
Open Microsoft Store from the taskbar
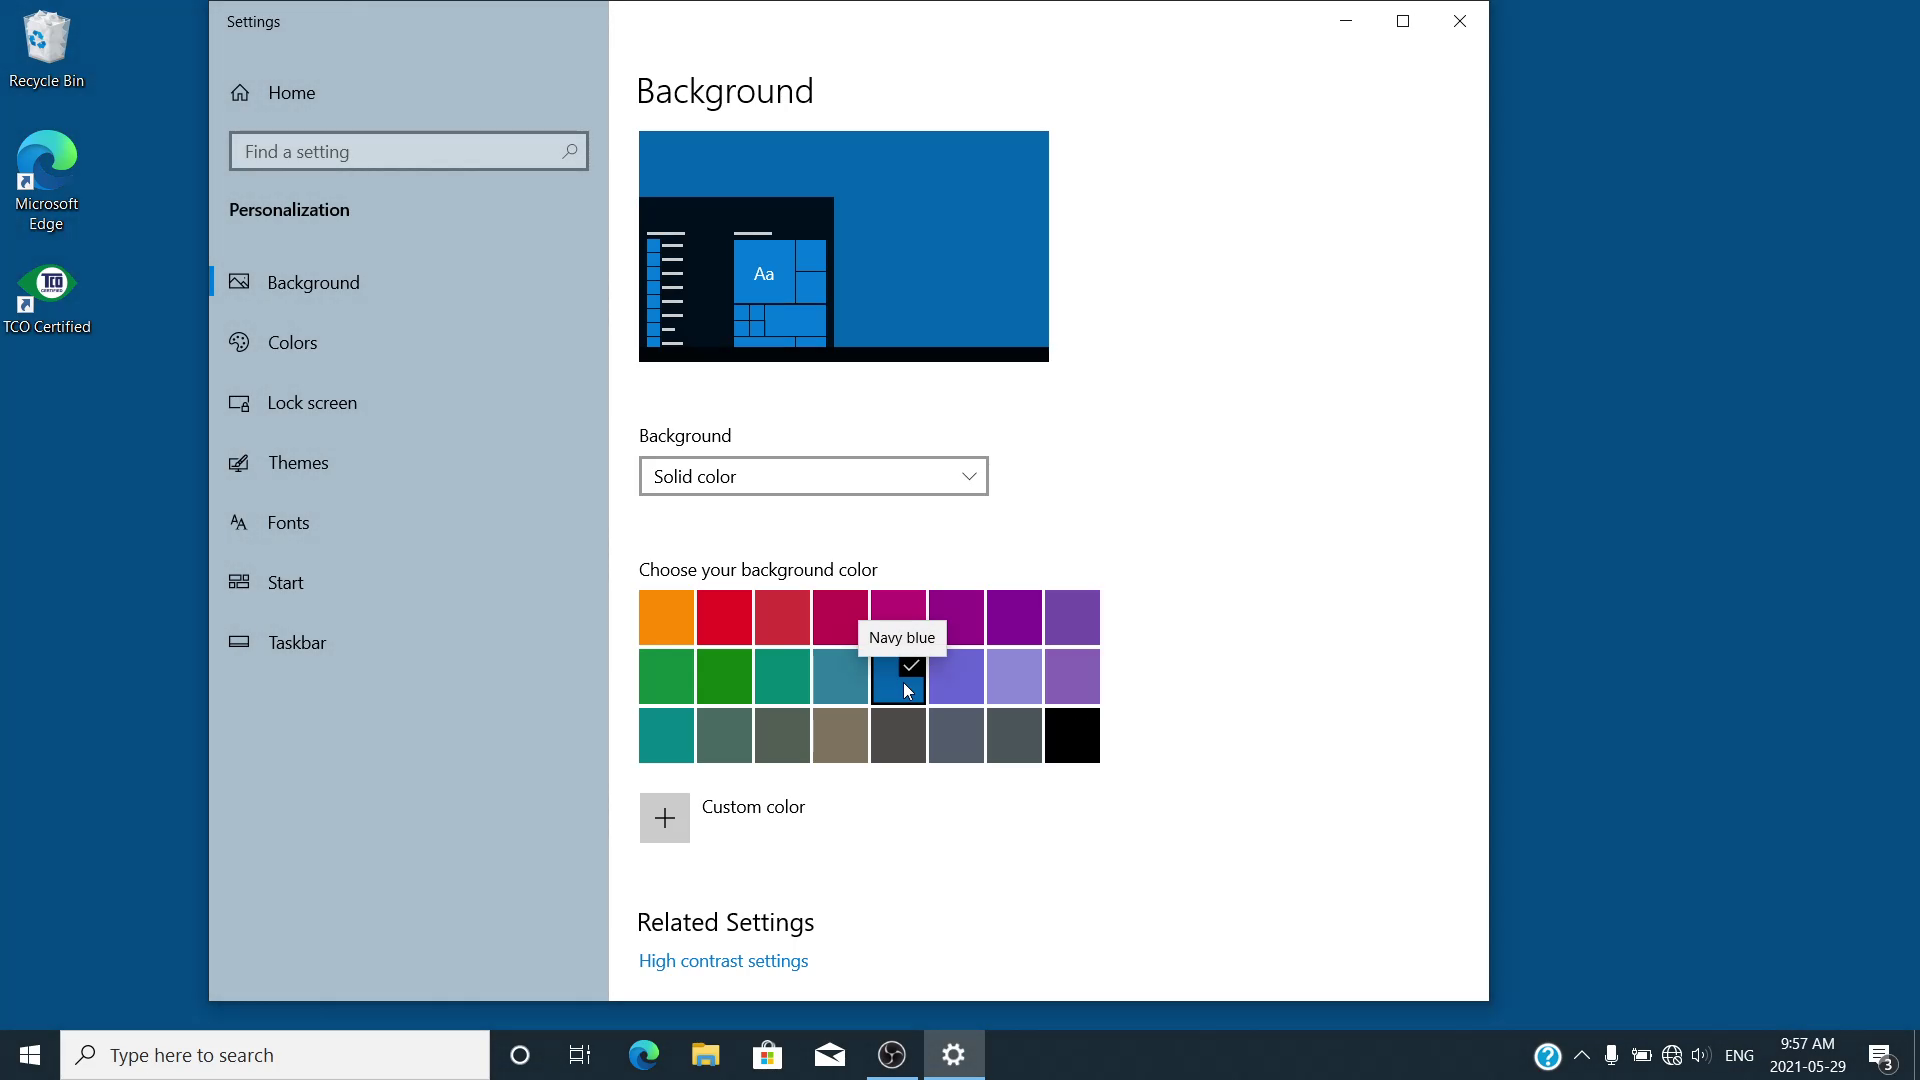point(767,1055)
